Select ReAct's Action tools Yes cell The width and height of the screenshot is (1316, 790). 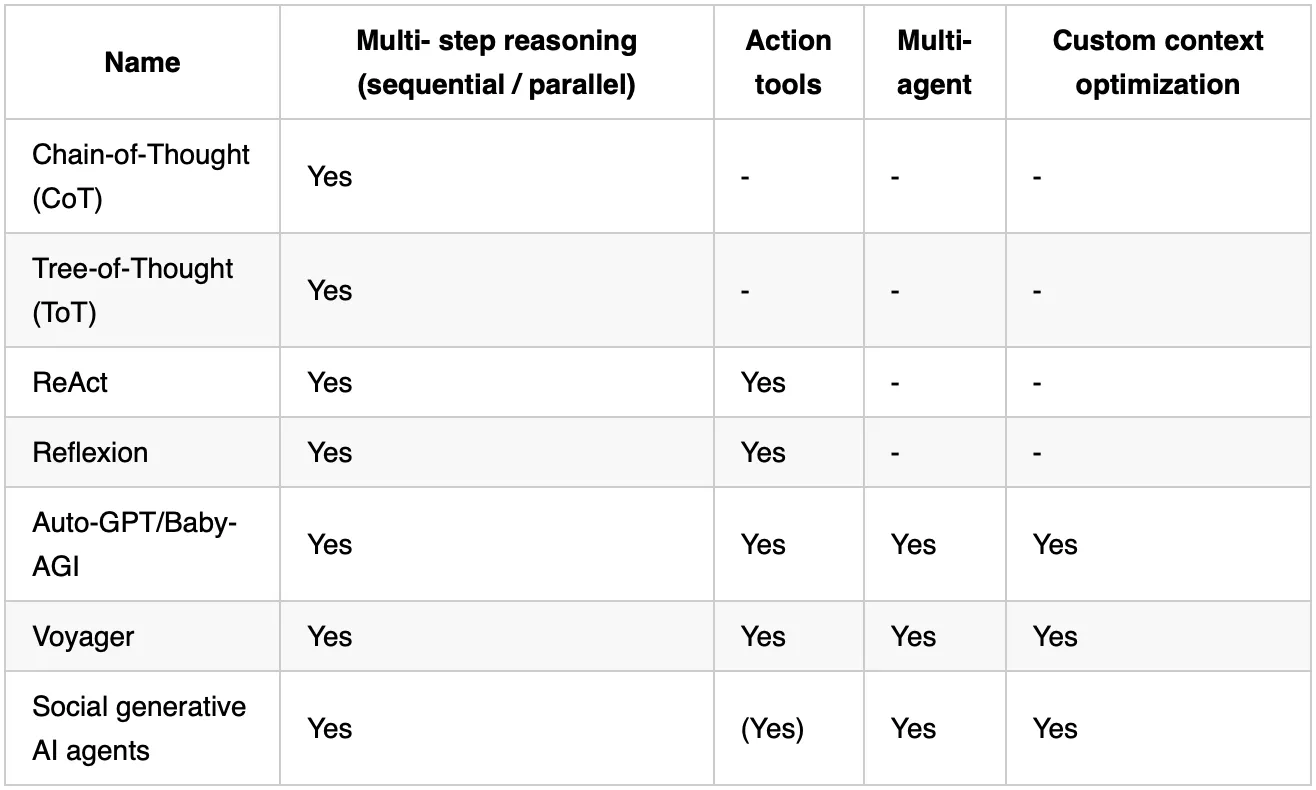[763, 382]
